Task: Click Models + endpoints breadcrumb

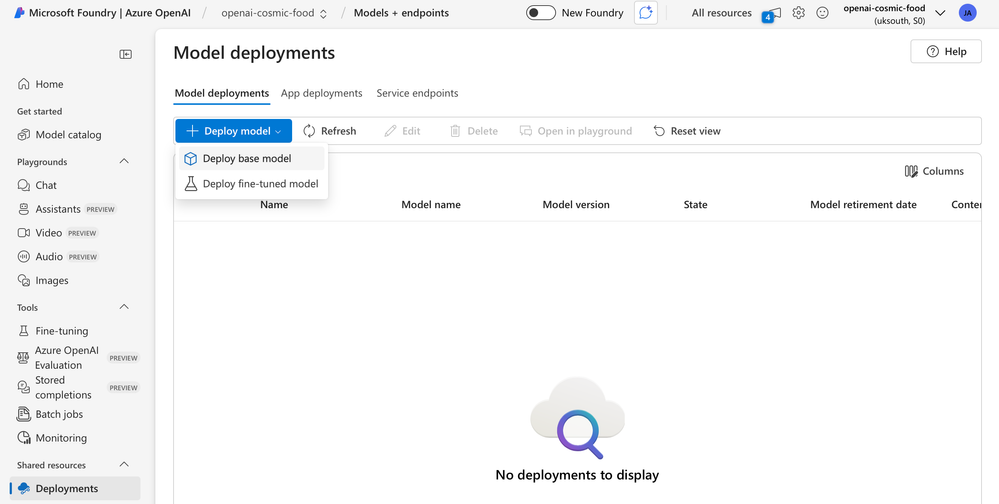Action: [x=401, y=13]
